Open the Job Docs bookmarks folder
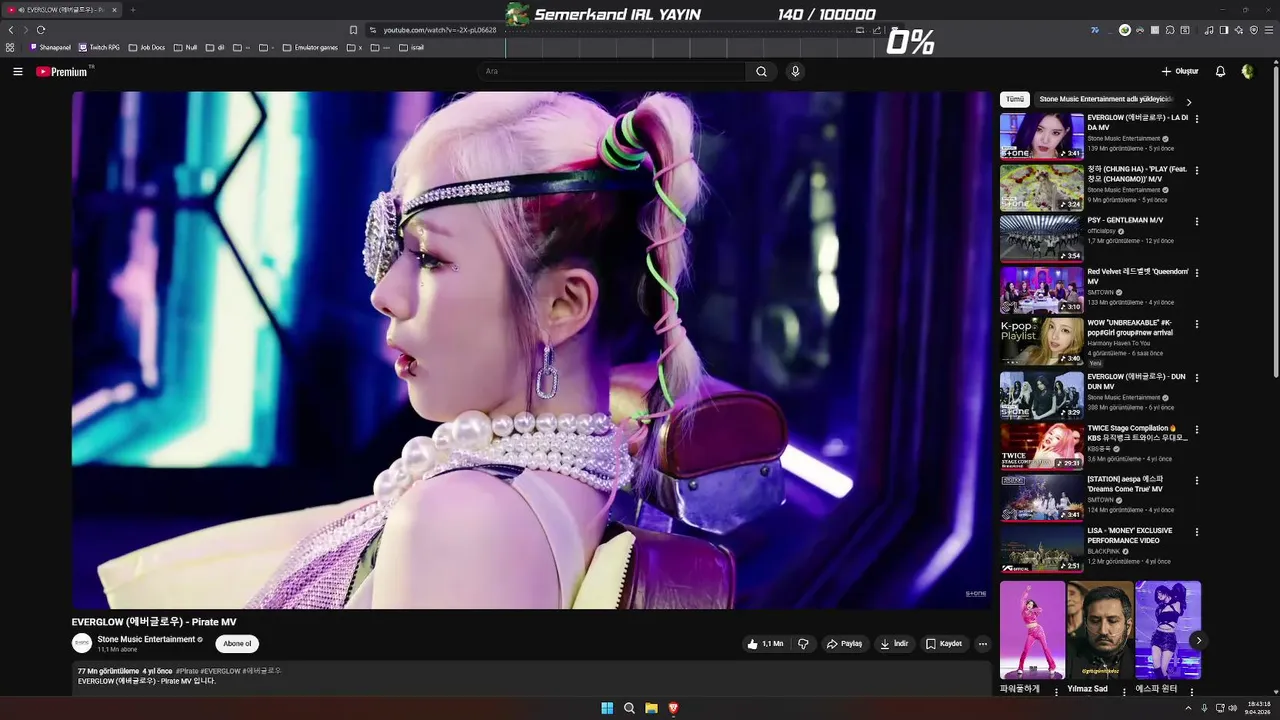The height and width of the screenshot is (720, 1280). click(x=147, y=47)
